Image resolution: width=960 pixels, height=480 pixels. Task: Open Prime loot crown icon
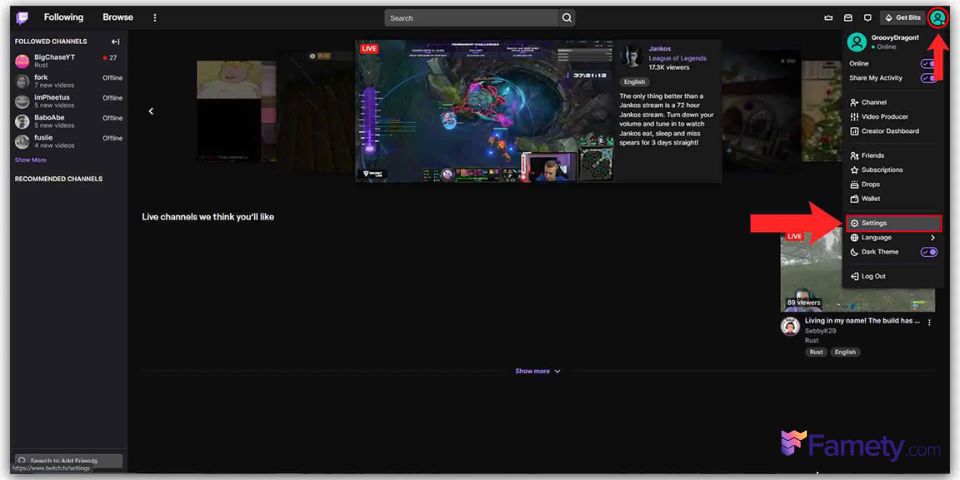click(828, 18)
